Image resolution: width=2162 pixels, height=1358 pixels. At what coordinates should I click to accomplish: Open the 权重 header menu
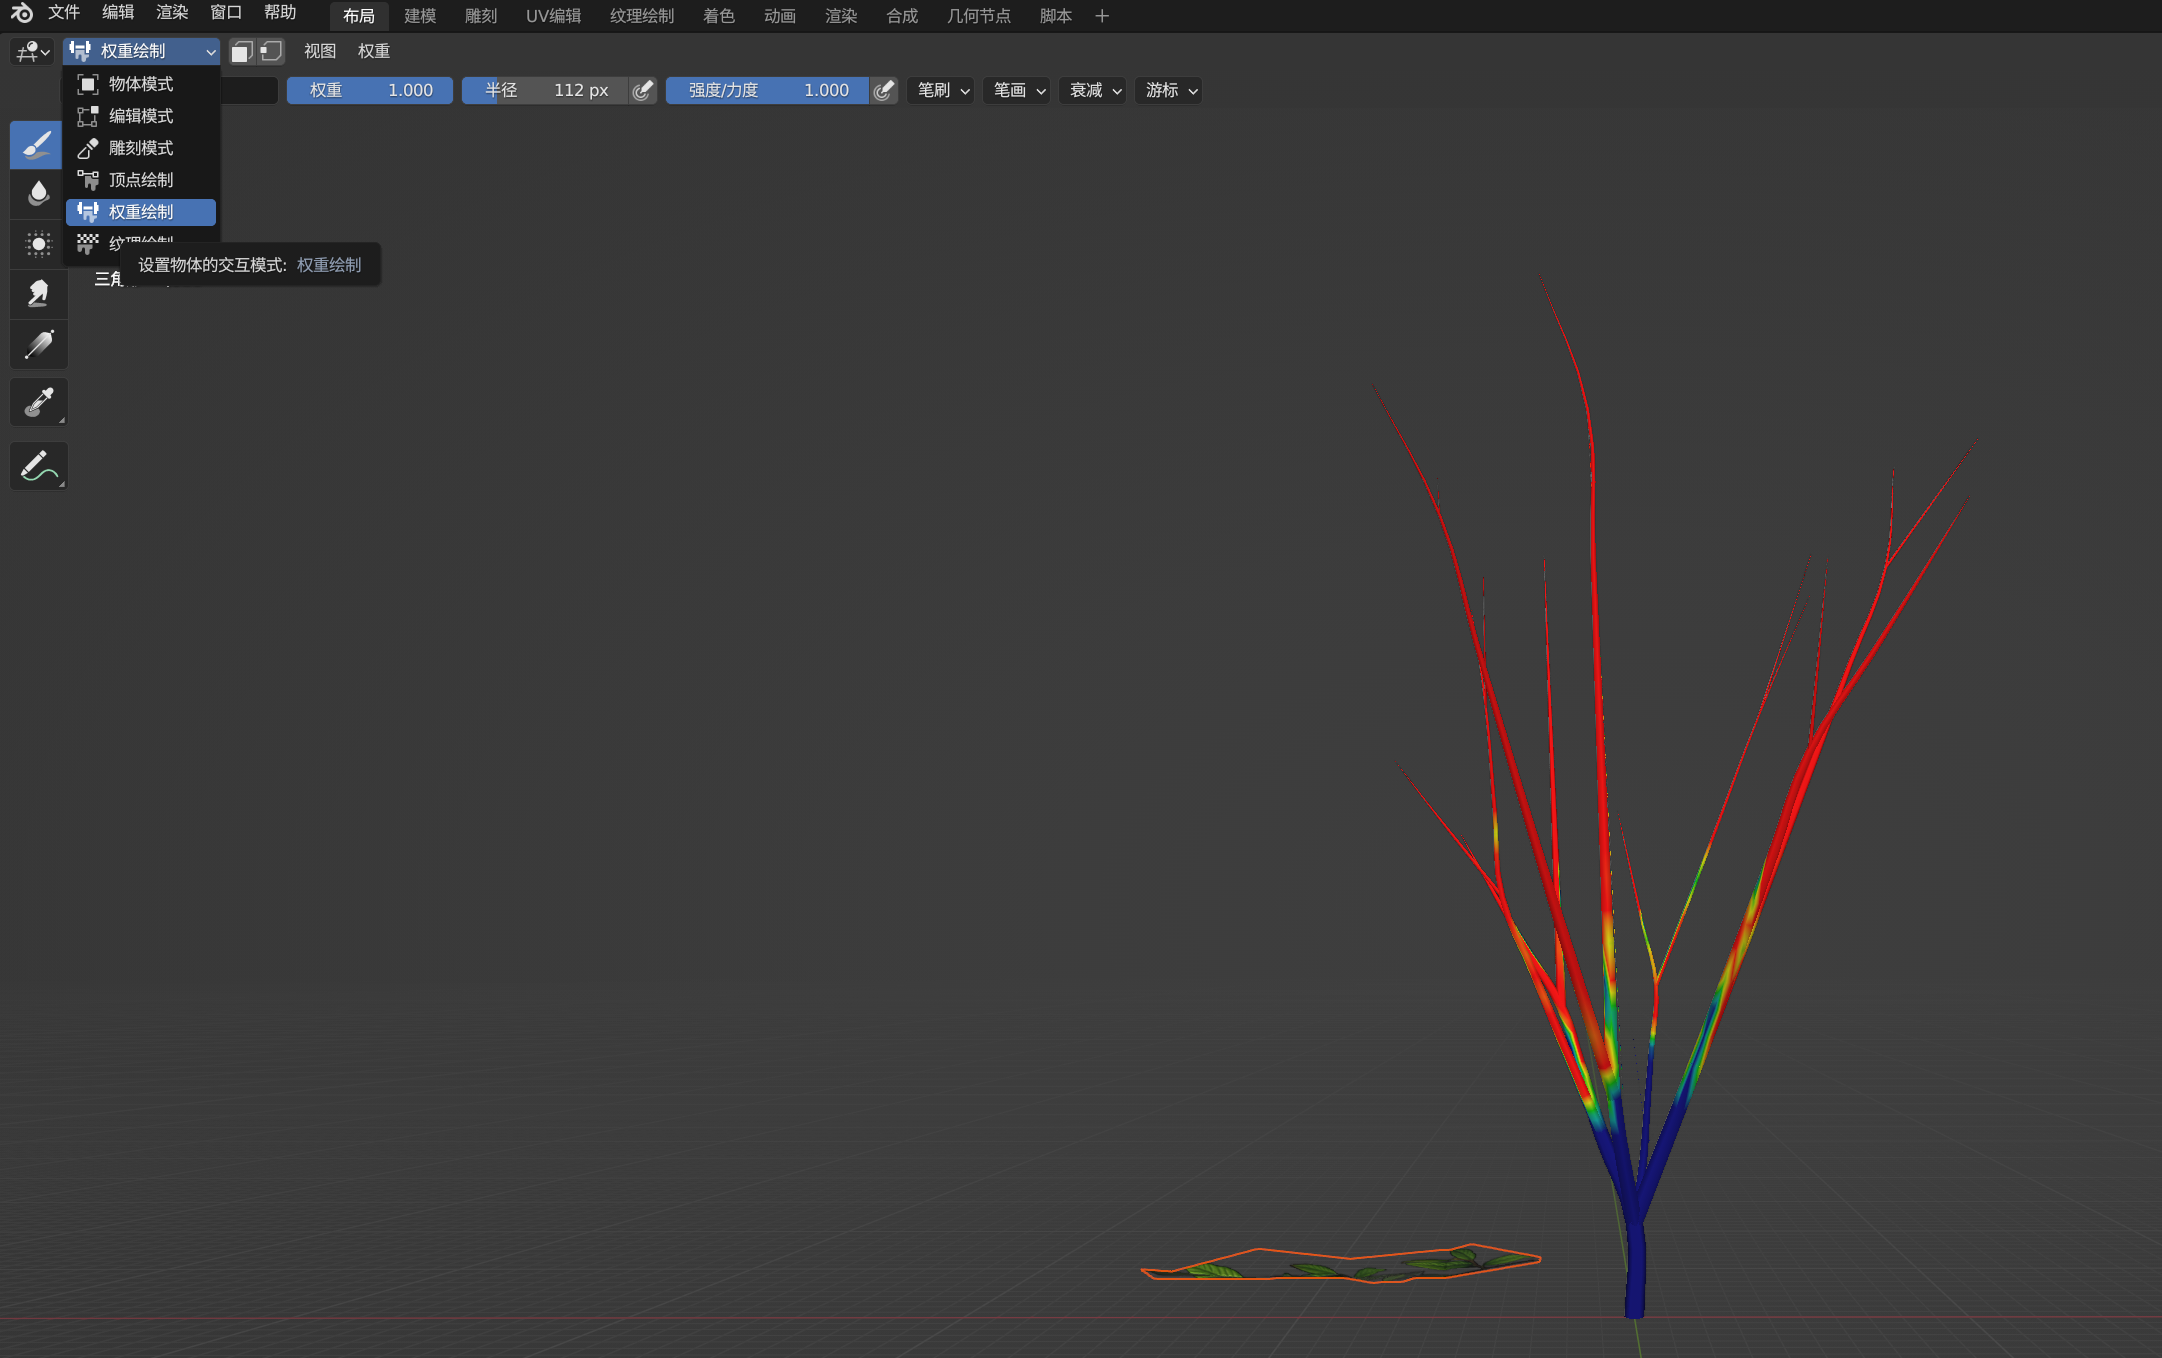pos(373,52)
